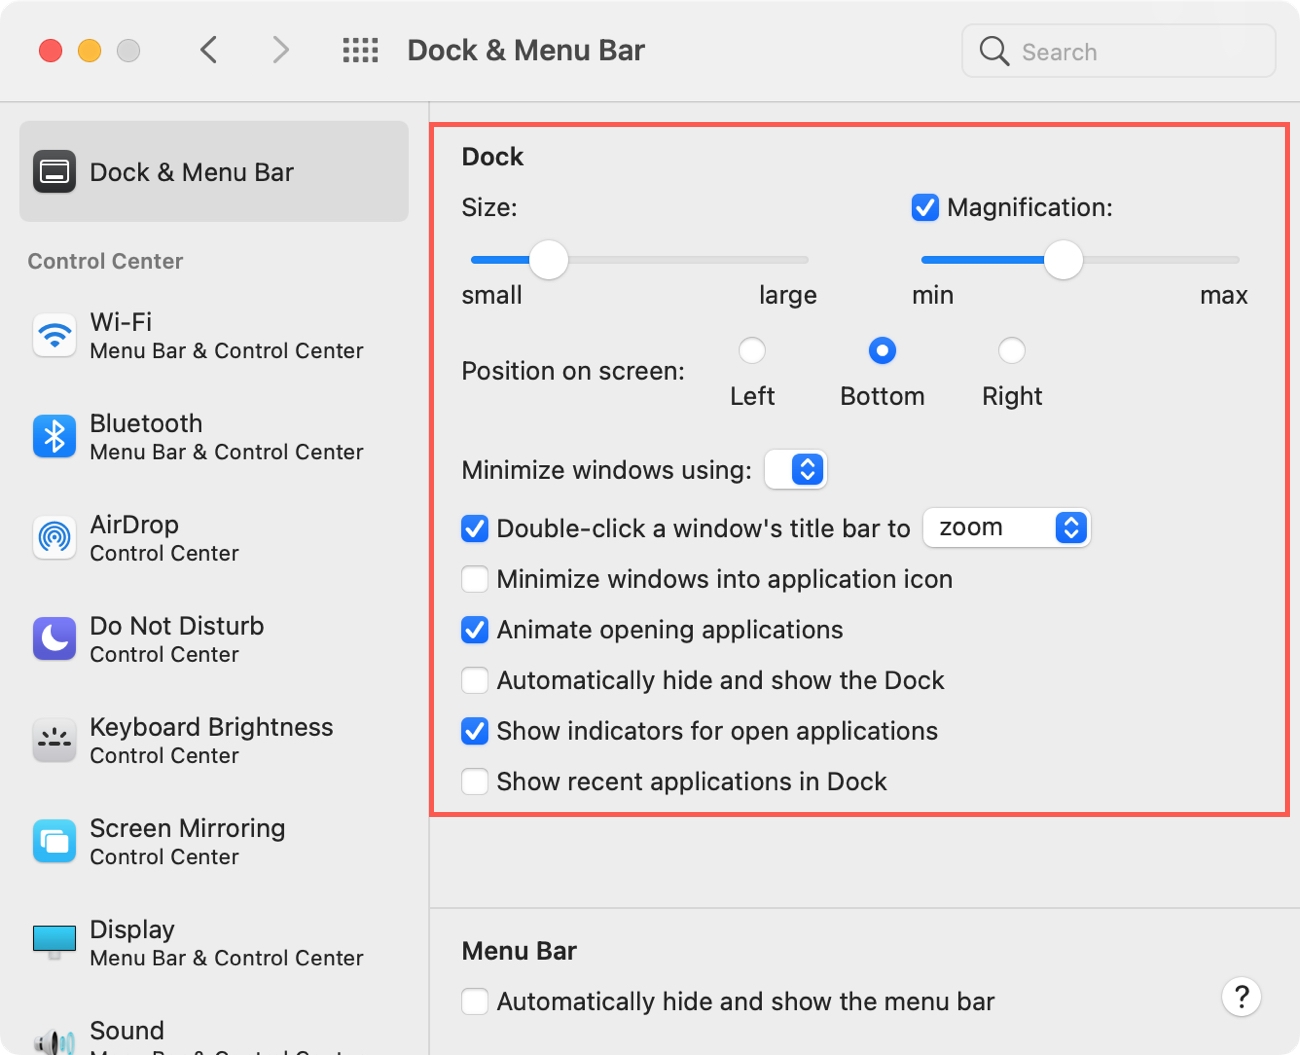
Task: Show all preferences with grid icon
Action: point(360,50)
